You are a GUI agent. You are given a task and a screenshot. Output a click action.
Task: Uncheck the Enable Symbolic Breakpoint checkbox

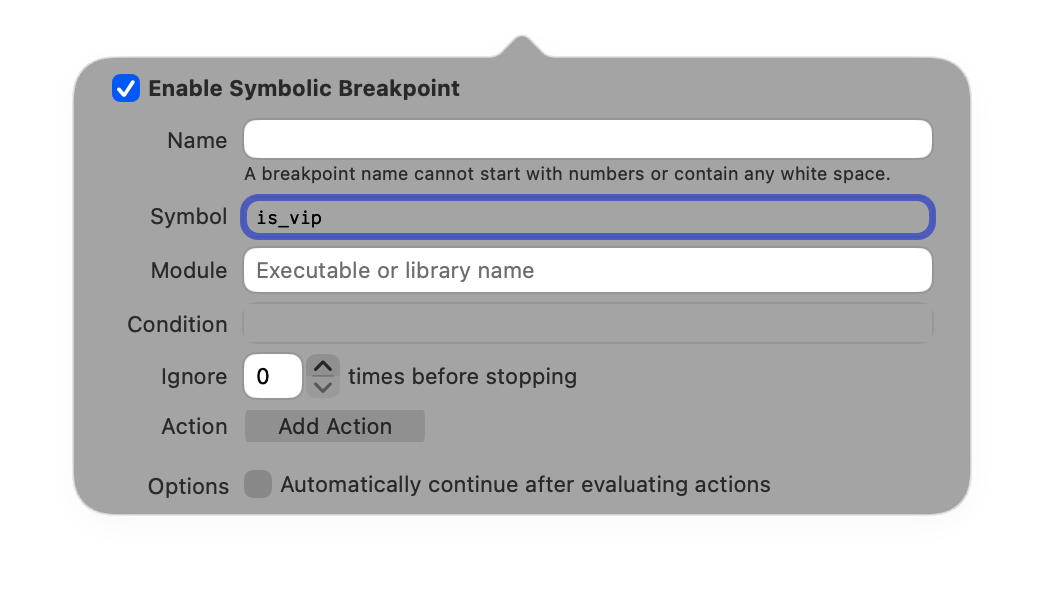(126, 88)
